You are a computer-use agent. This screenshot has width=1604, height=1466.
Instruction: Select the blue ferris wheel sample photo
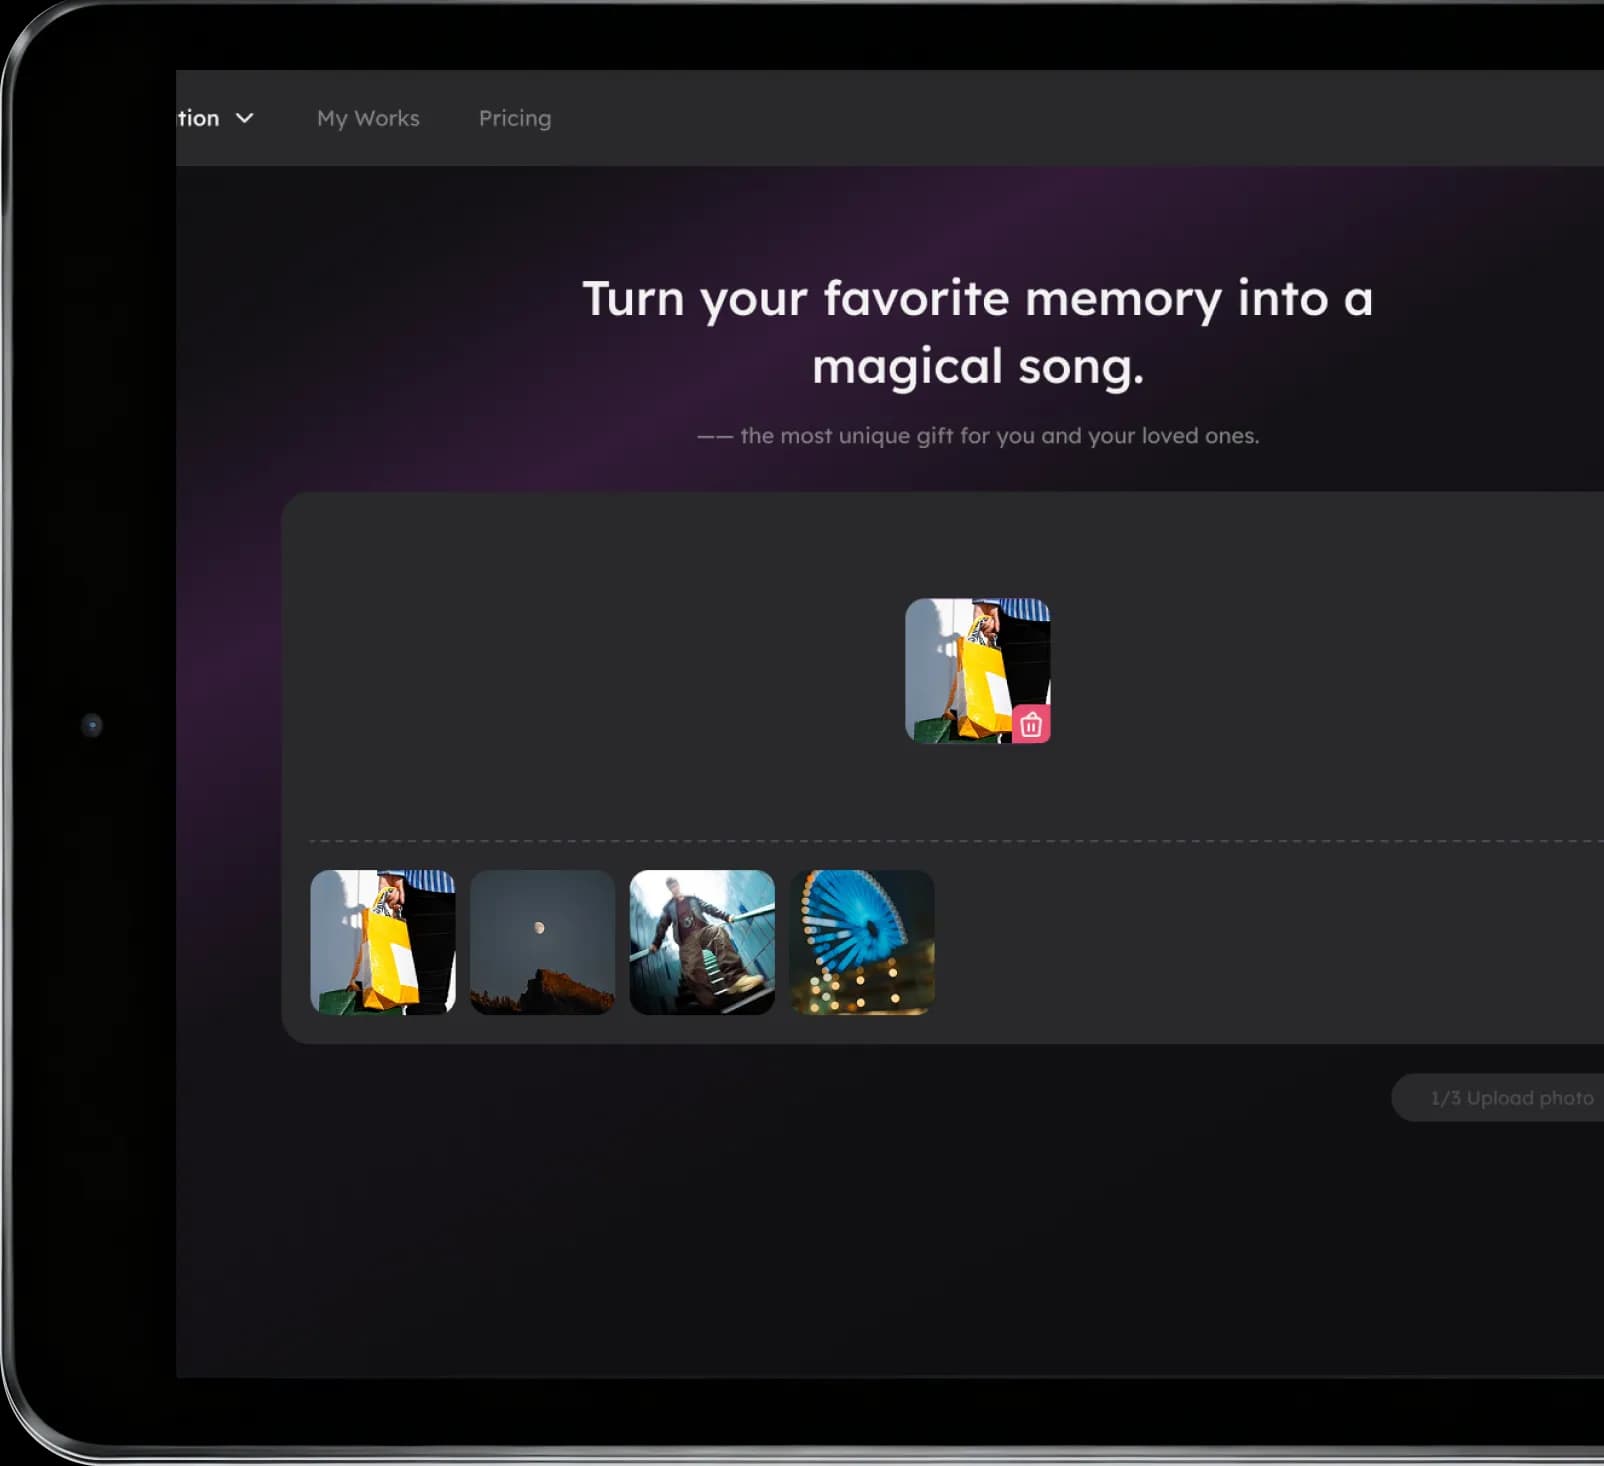pyautogui.click(x=862, y=942)
